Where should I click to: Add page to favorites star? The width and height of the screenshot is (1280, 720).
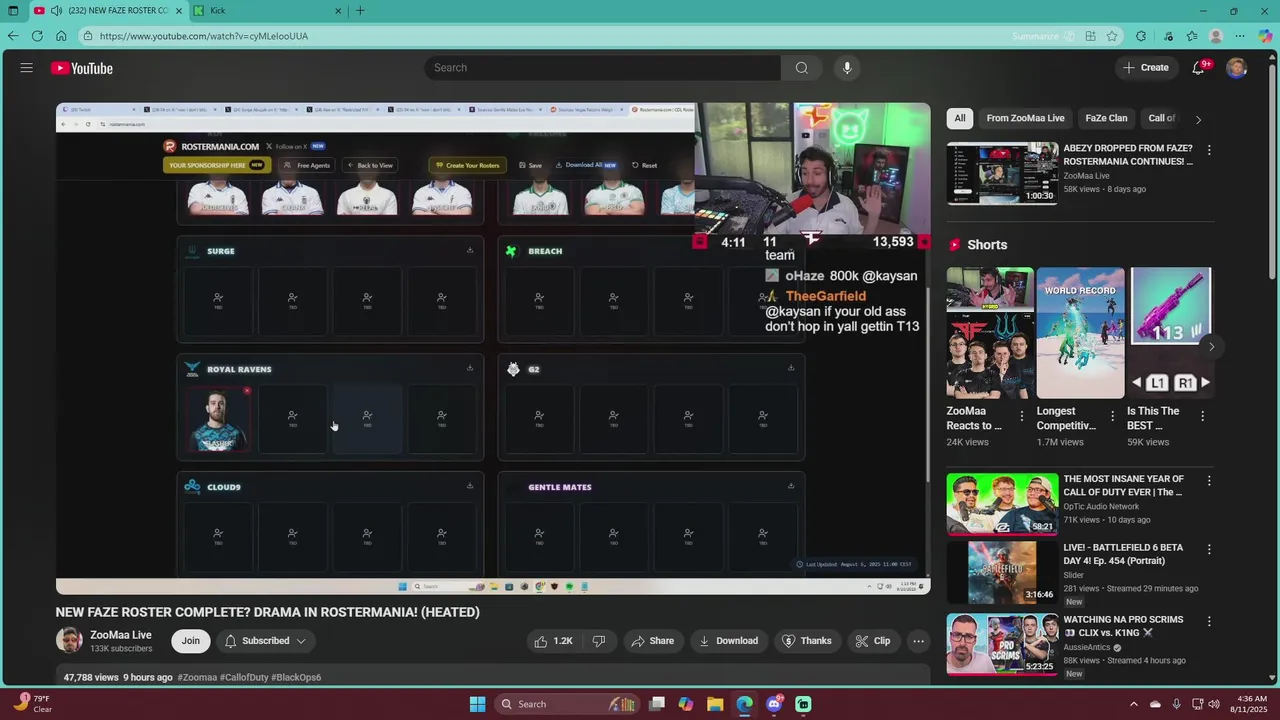coord(1112,36)
